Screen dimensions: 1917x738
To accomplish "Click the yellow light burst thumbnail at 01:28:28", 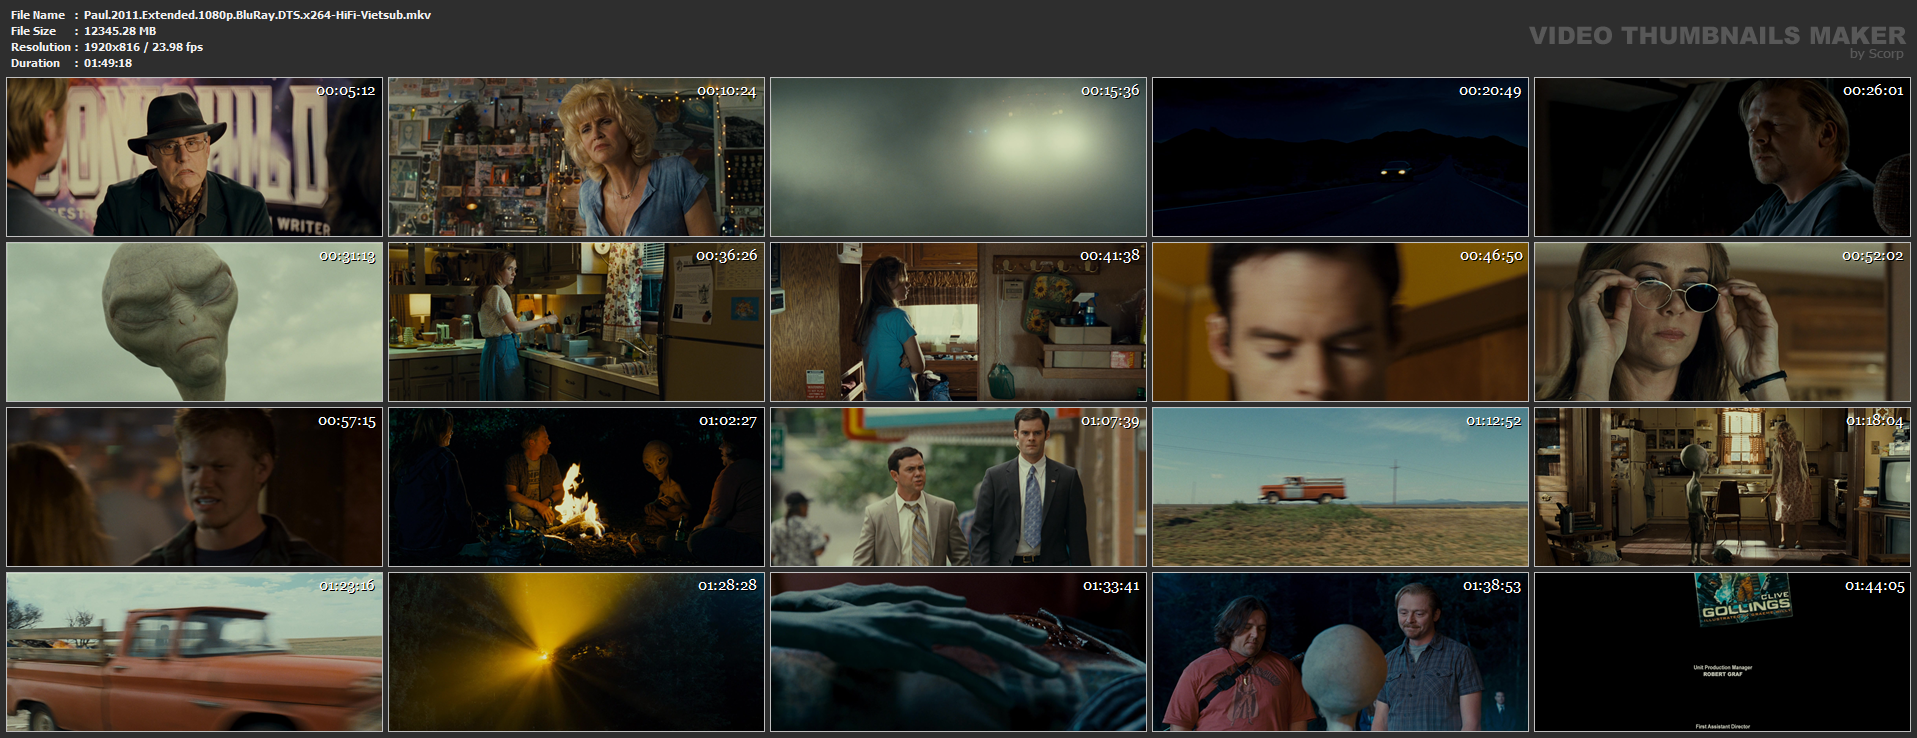I will pyautogui.click(x=576, y=652).
